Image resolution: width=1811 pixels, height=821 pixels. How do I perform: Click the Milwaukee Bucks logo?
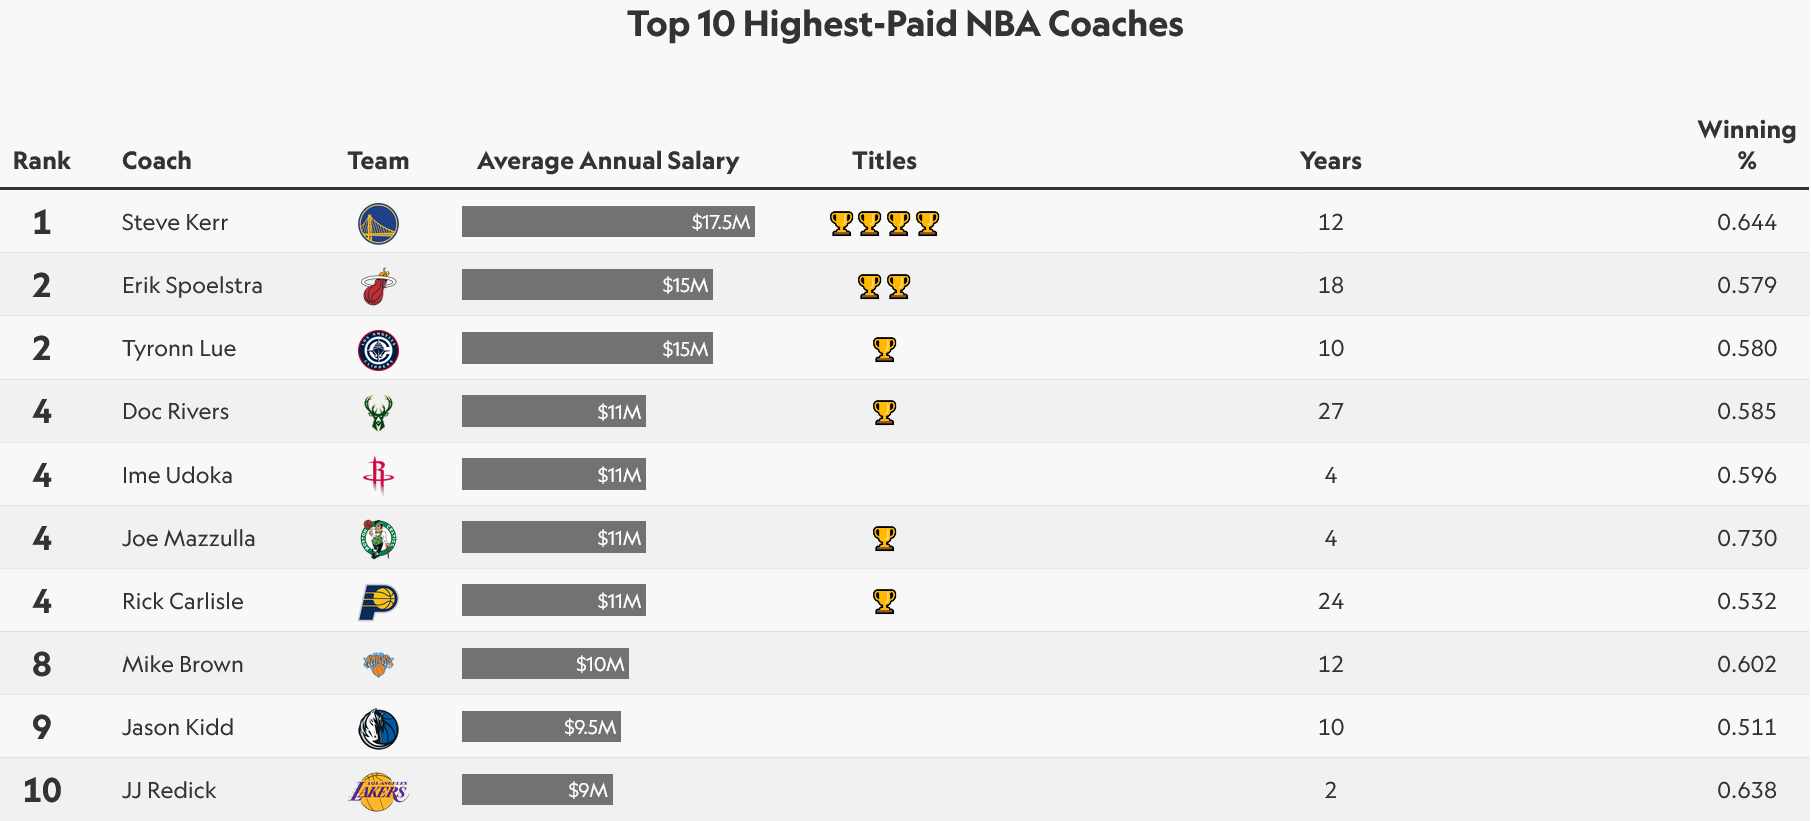tap(378, 412)
